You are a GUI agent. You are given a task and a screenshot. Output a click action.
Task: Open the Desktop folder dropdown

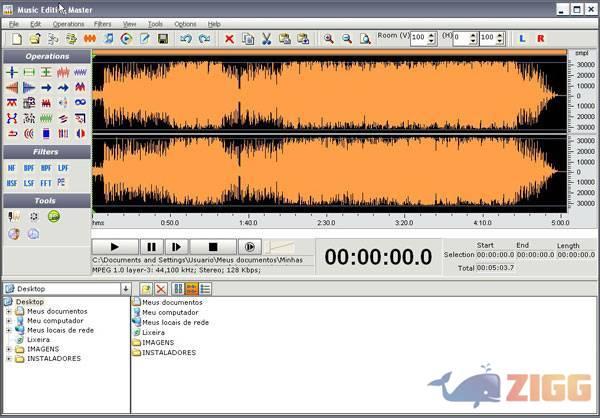pos(126,289)
